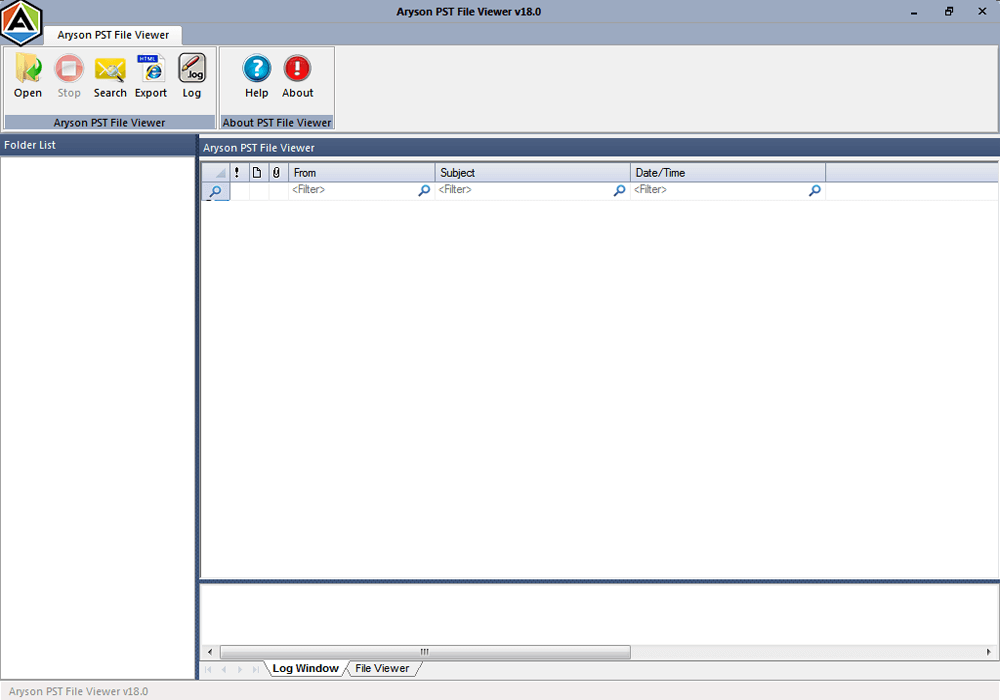This screenshot has height=700, width=1000.
Task: Click the grid top-left corner selector
Action: point(216,173)
